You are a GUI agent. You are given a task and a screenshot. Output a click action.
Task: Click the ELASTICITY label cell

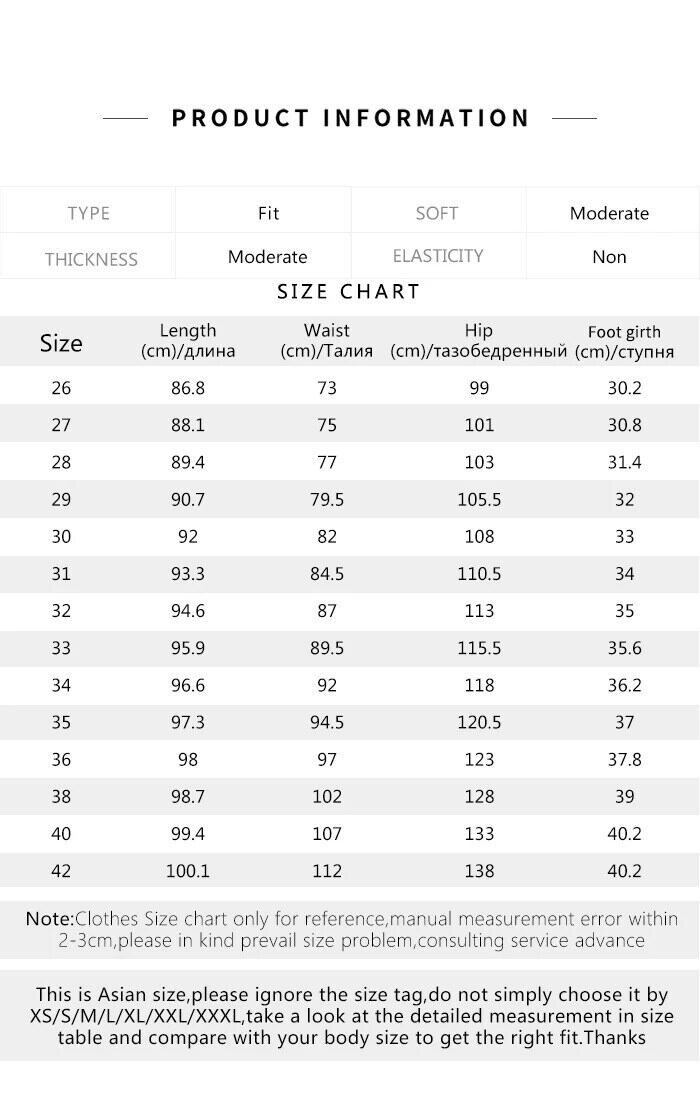438,256
